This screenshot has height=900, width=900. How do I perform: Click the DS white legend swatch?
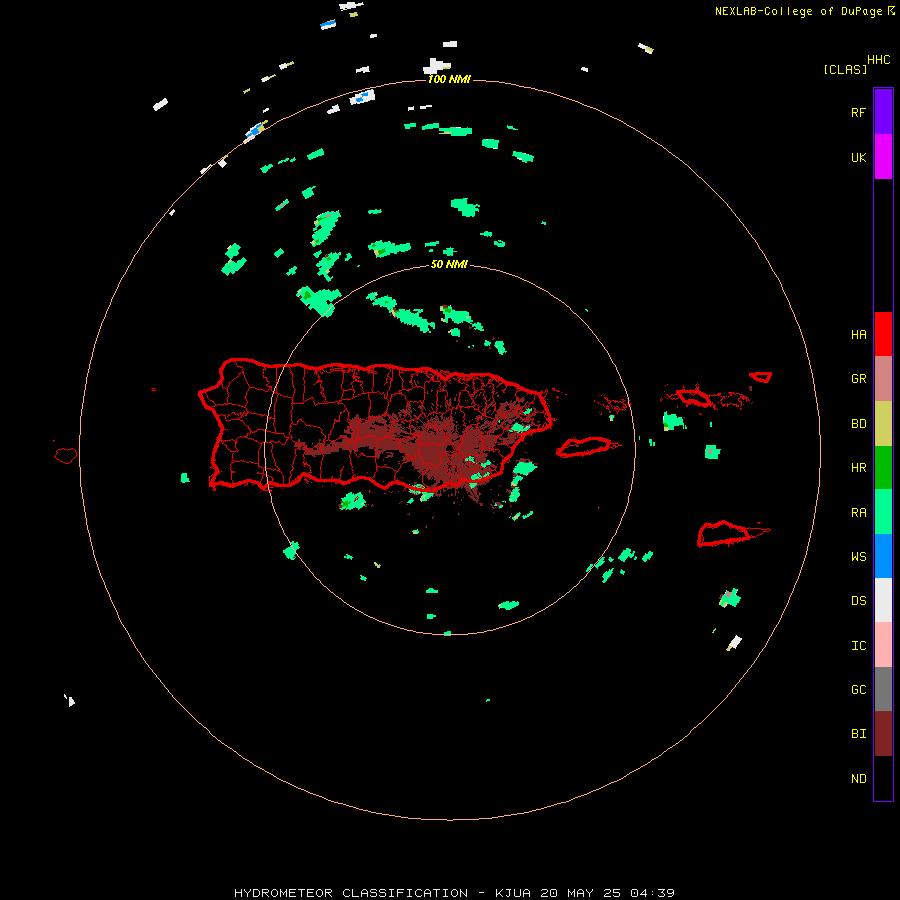(x=883, y=600)
